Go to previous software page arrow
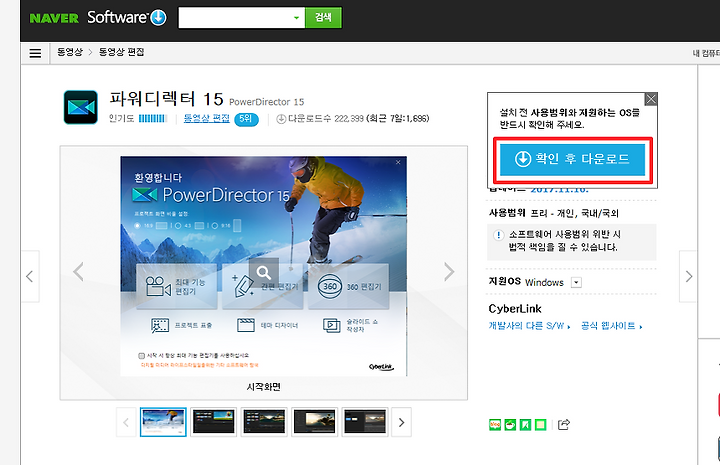The height and width of the screenshot is (465, 720). (30, 276)
